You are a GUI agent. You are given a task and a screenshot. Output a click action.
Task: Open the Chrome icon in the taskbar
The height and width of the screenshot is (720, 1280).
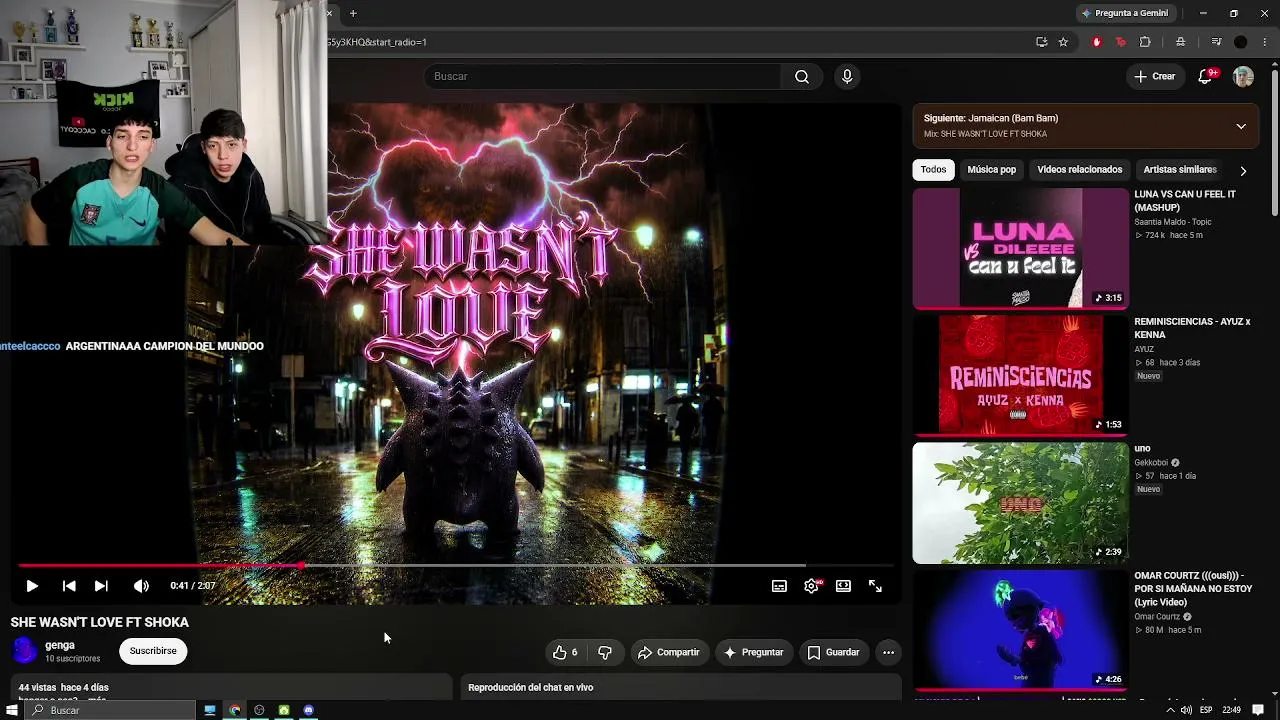click(235, 710)
